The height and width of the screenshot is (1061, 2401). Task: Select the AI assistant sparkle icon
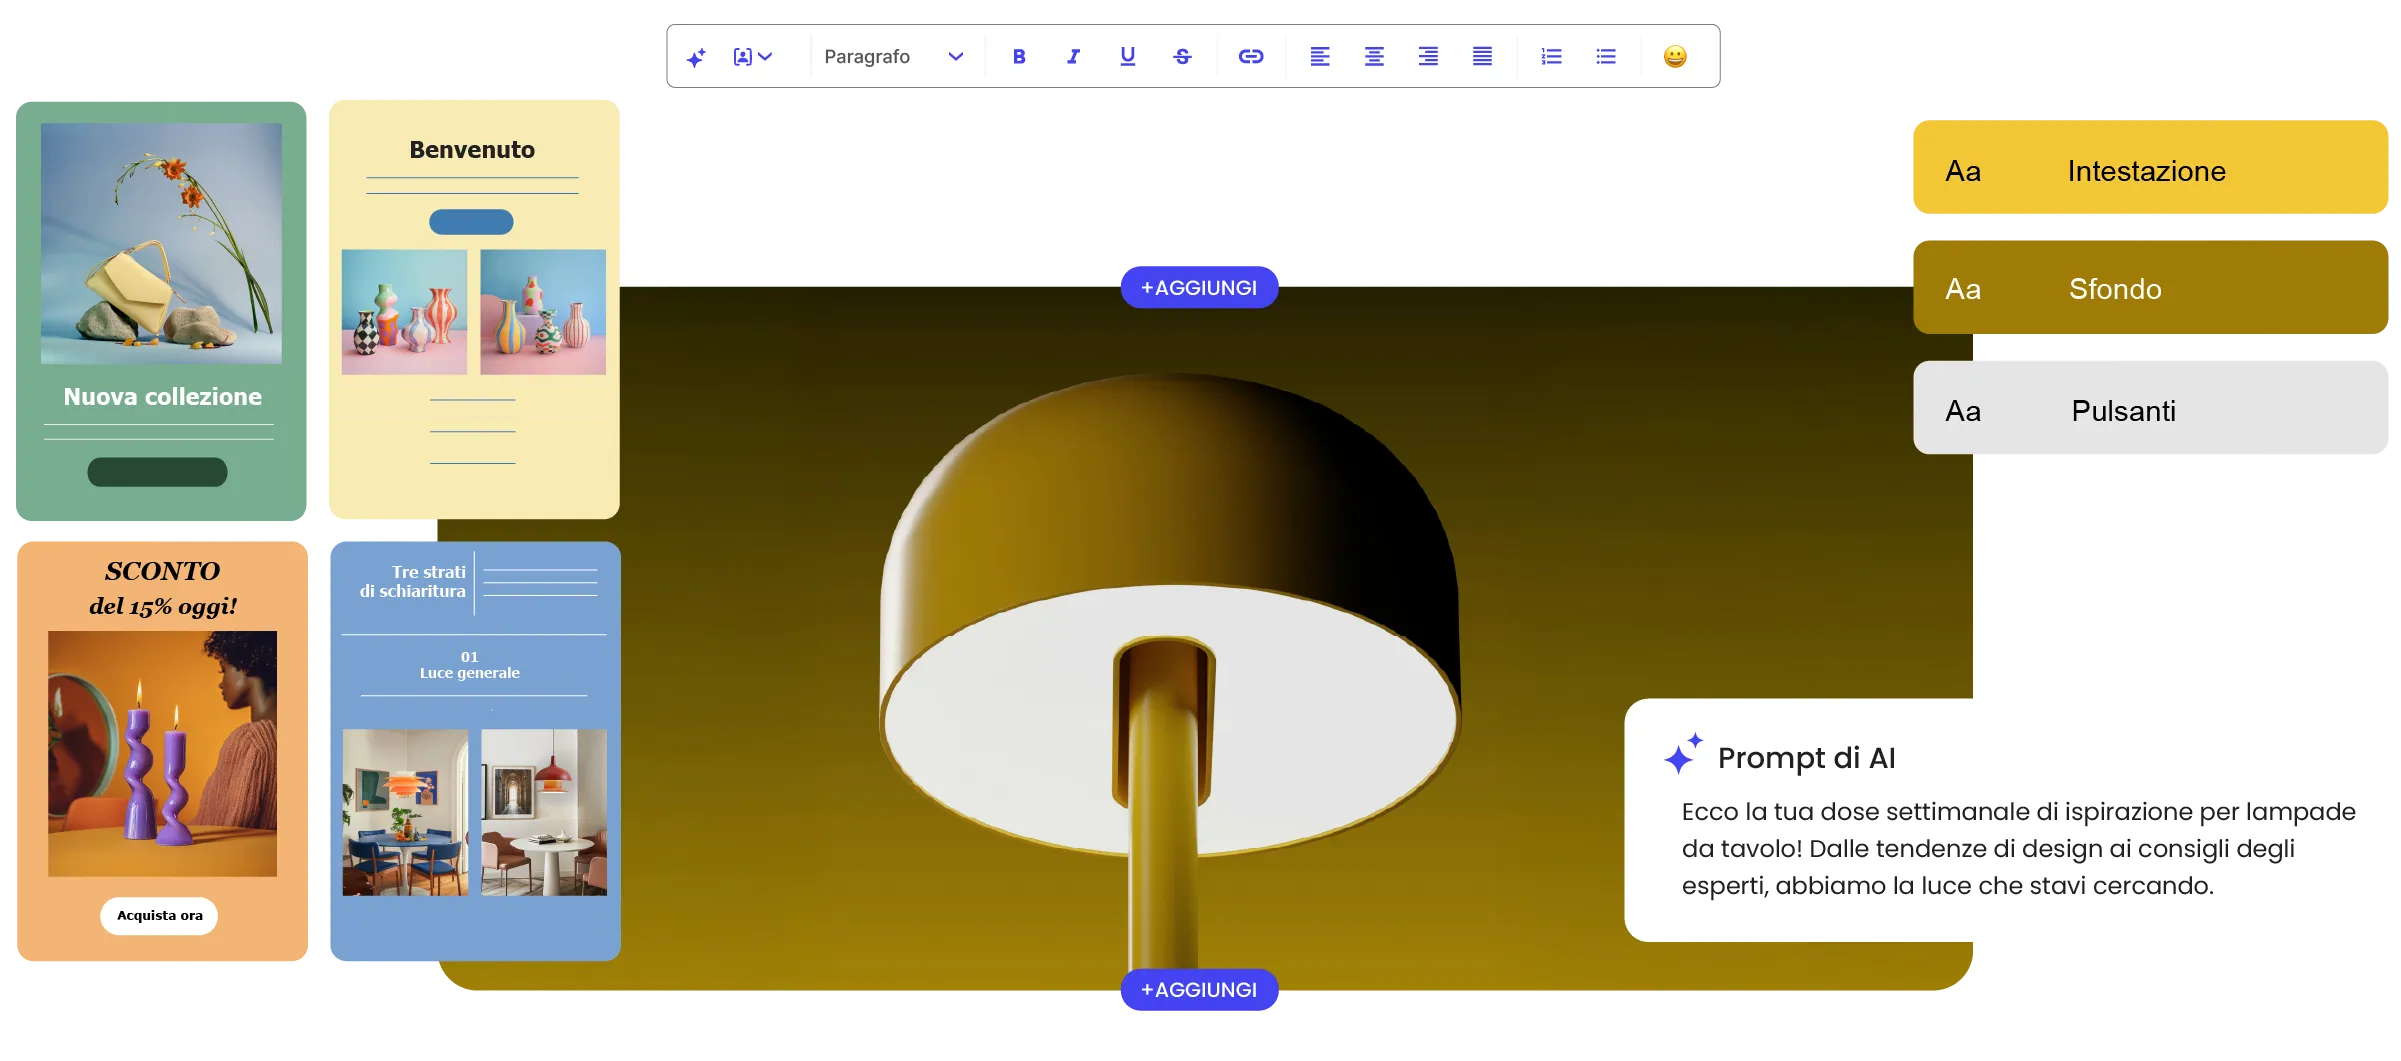[697, 57]
